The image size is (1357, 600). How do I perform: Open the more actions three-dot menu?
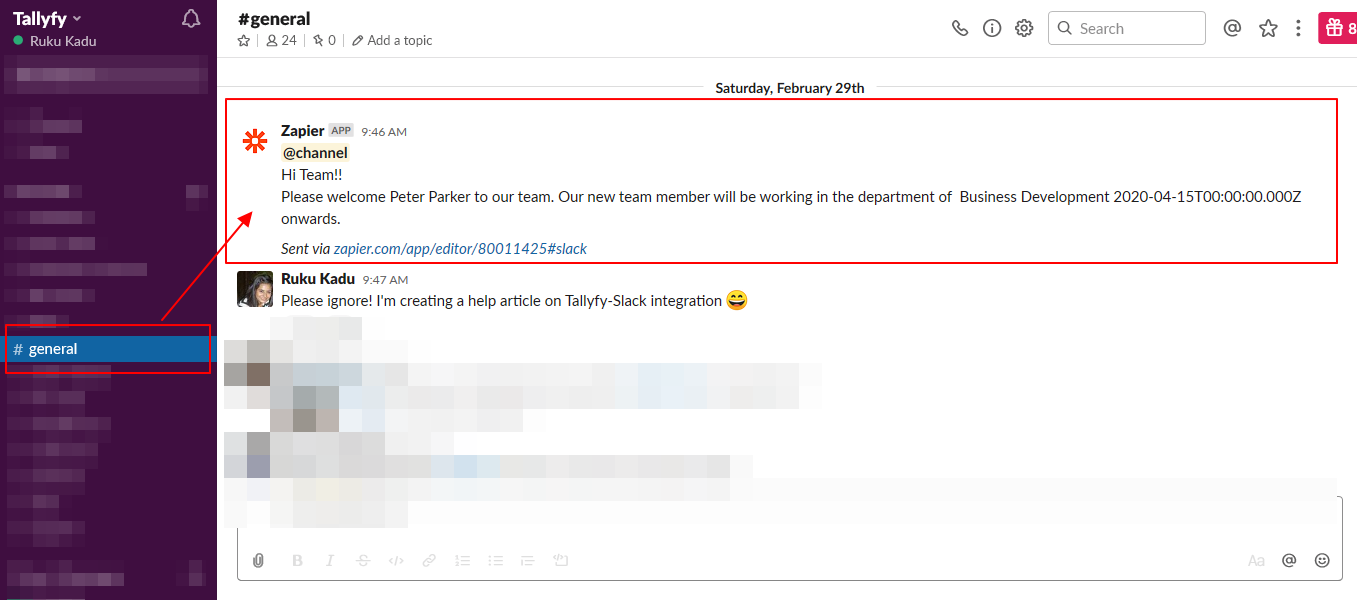click(x=1298, y=28)
